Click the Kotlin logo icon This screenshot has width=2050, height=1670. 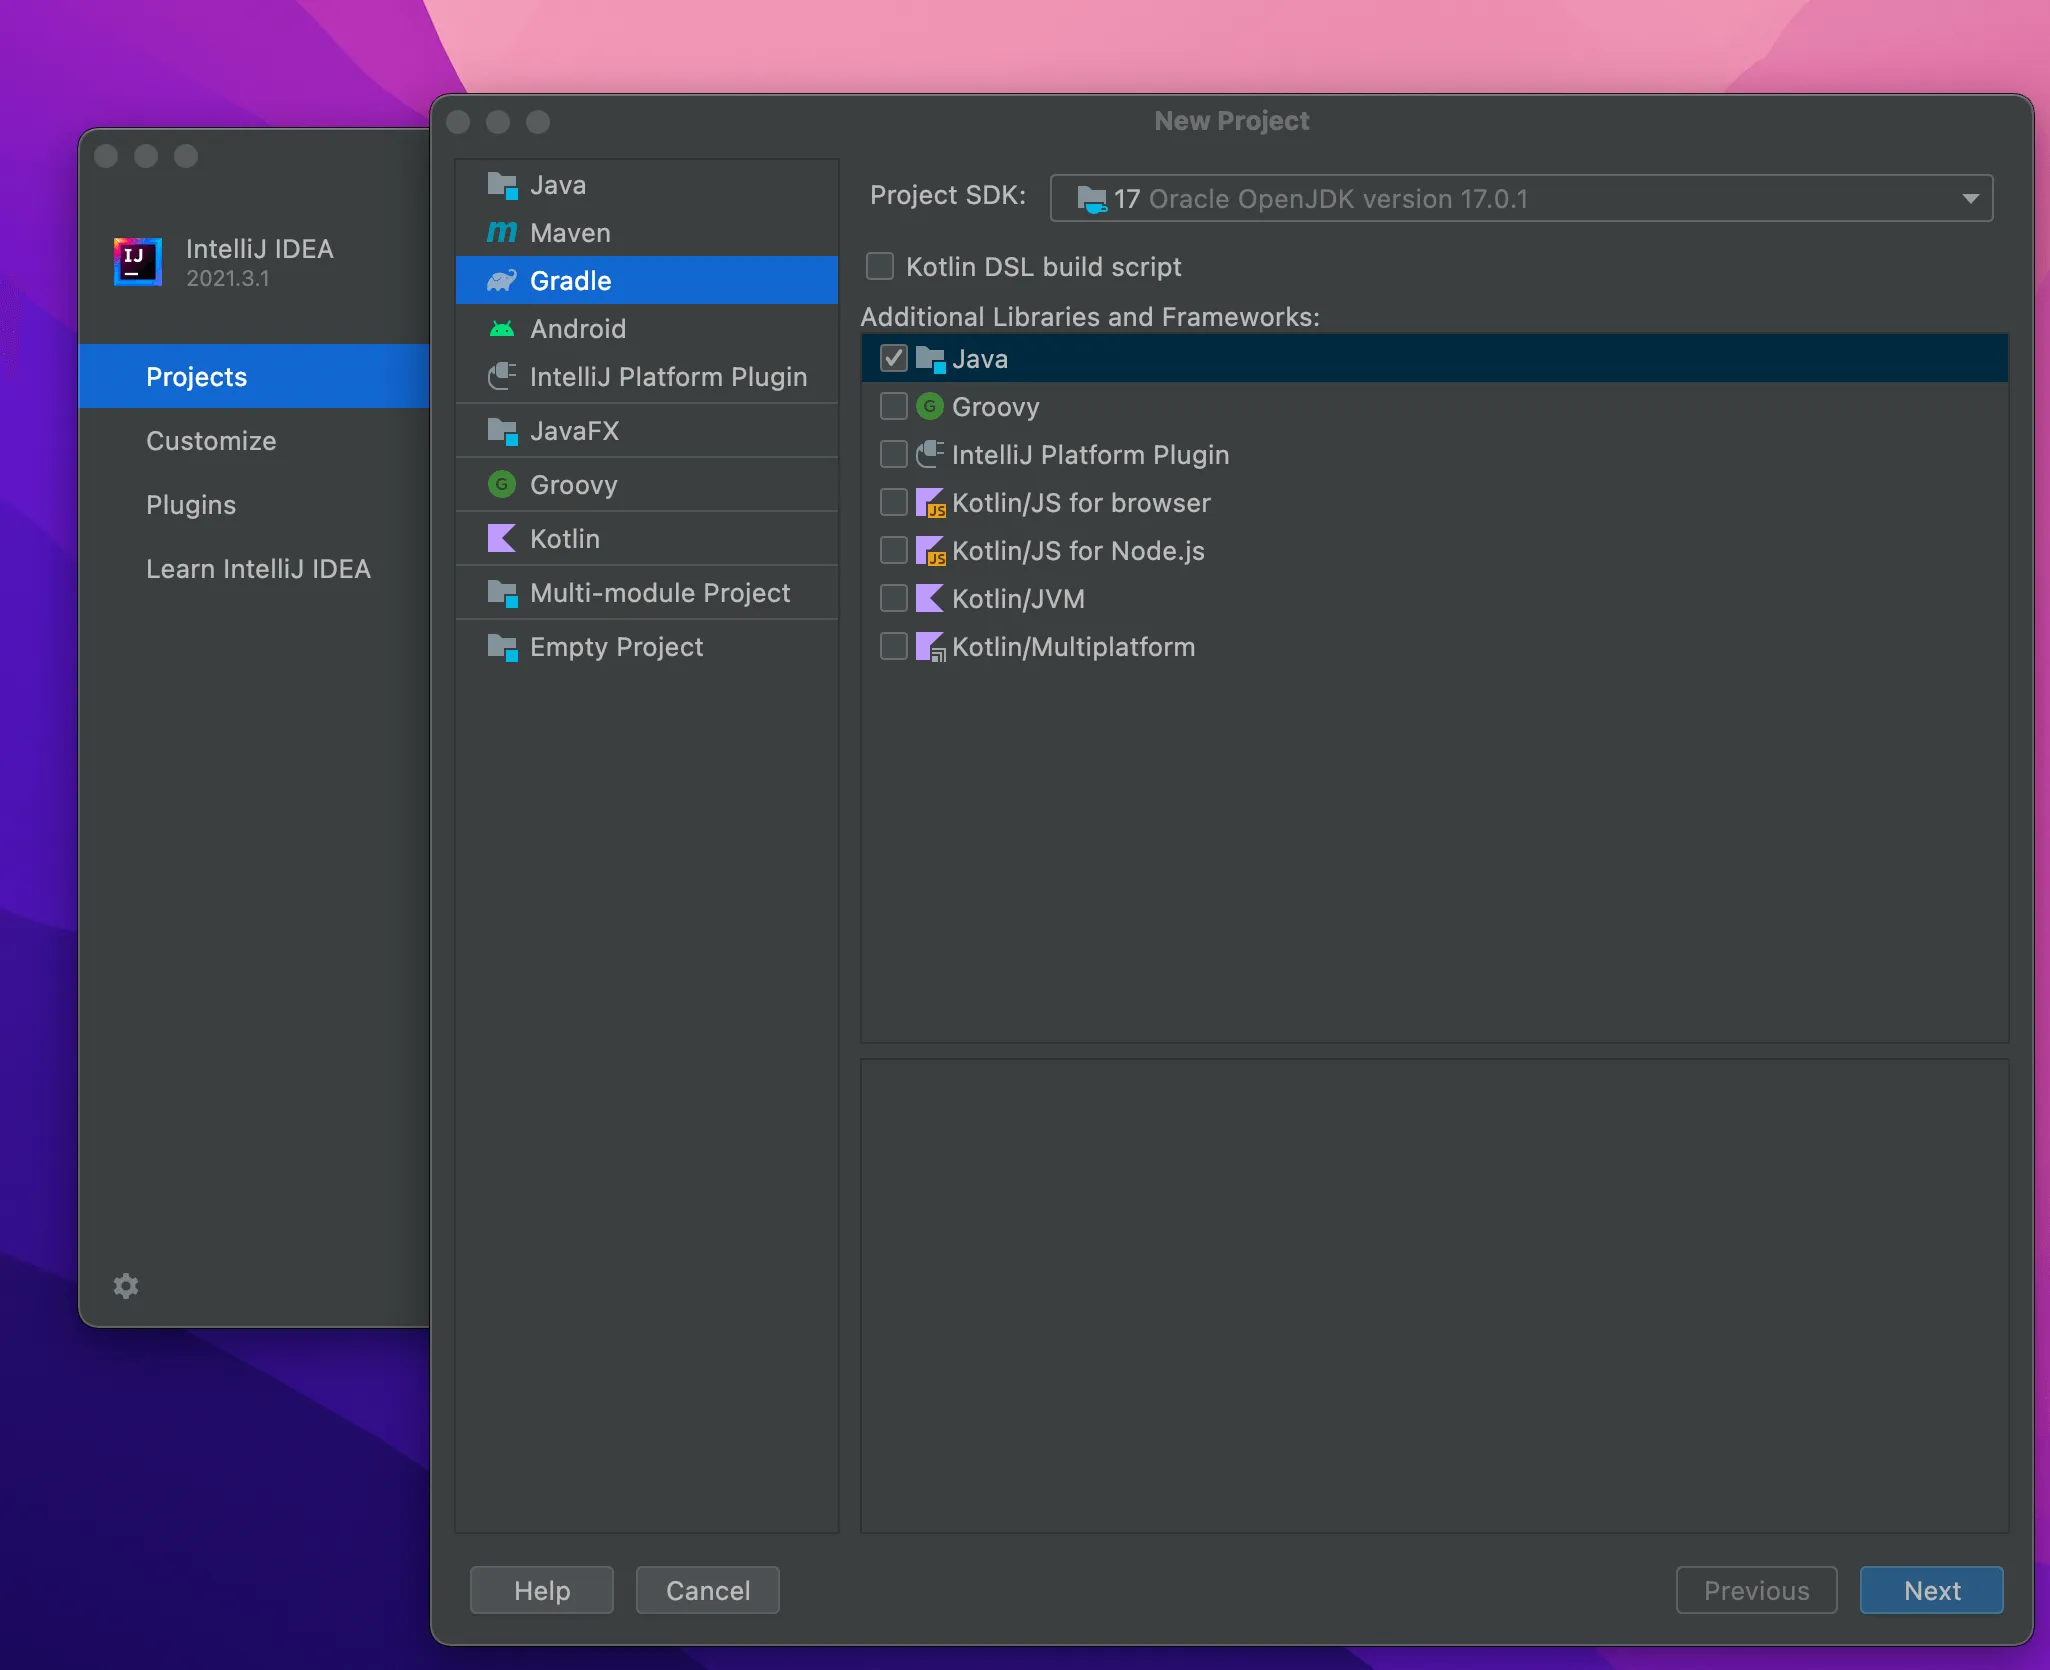click(x=501, y=538)
